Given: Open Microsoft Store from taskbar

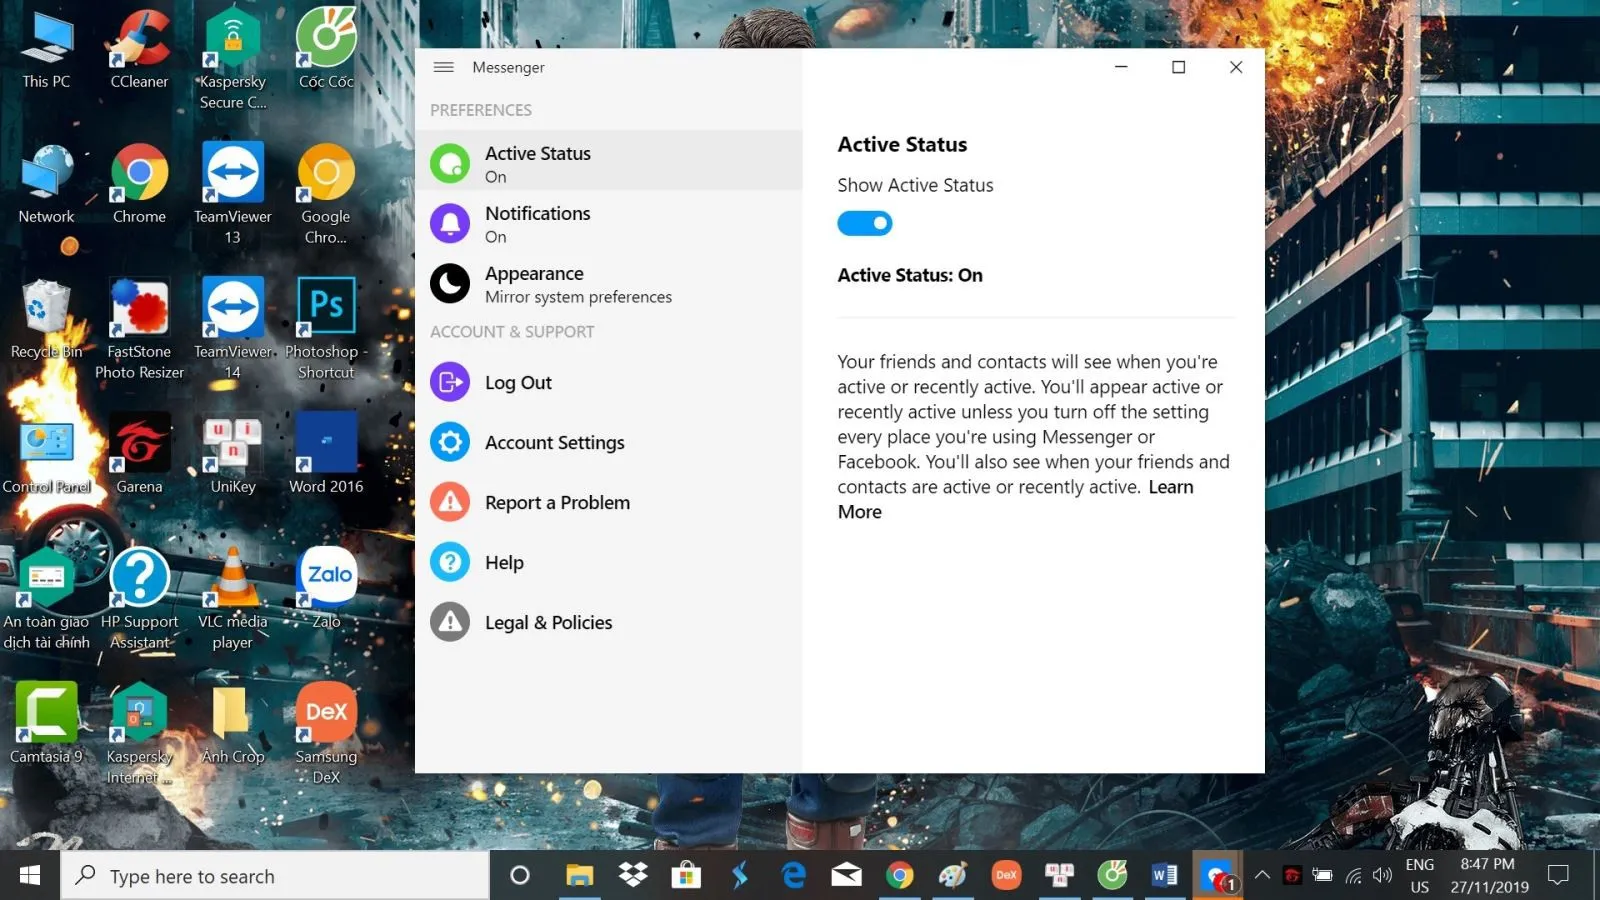Looking at the screenshot, I should pyautogui.click(x=686, y=876).
